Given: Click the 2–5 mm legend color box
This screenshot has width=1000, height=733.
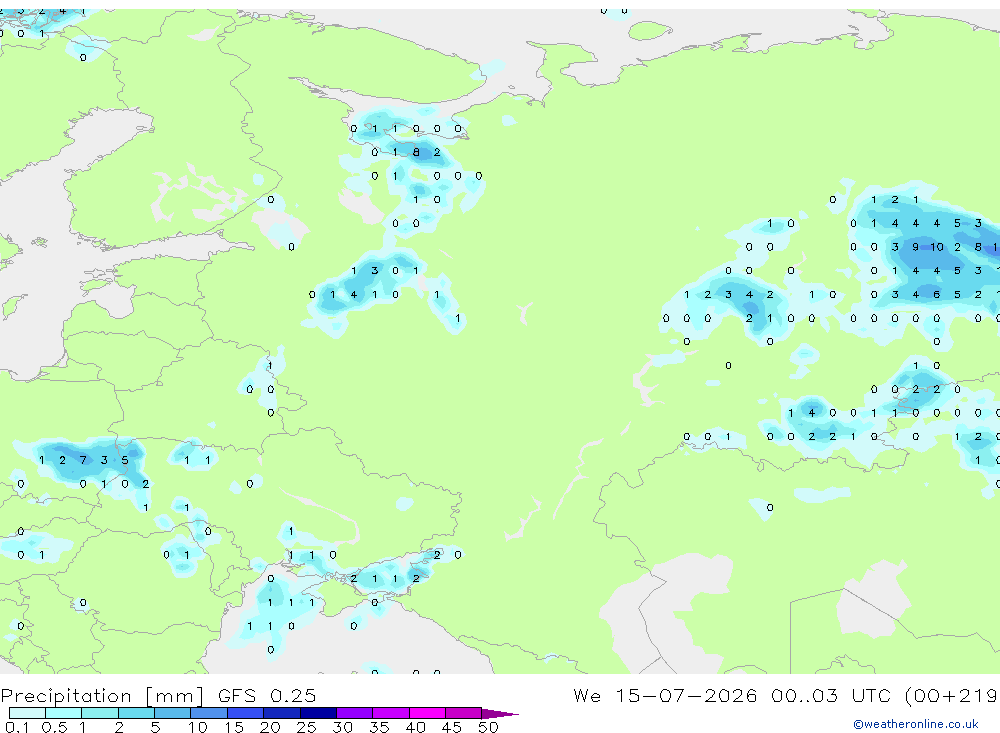Looking at the screenshot, I should (136, 713).
